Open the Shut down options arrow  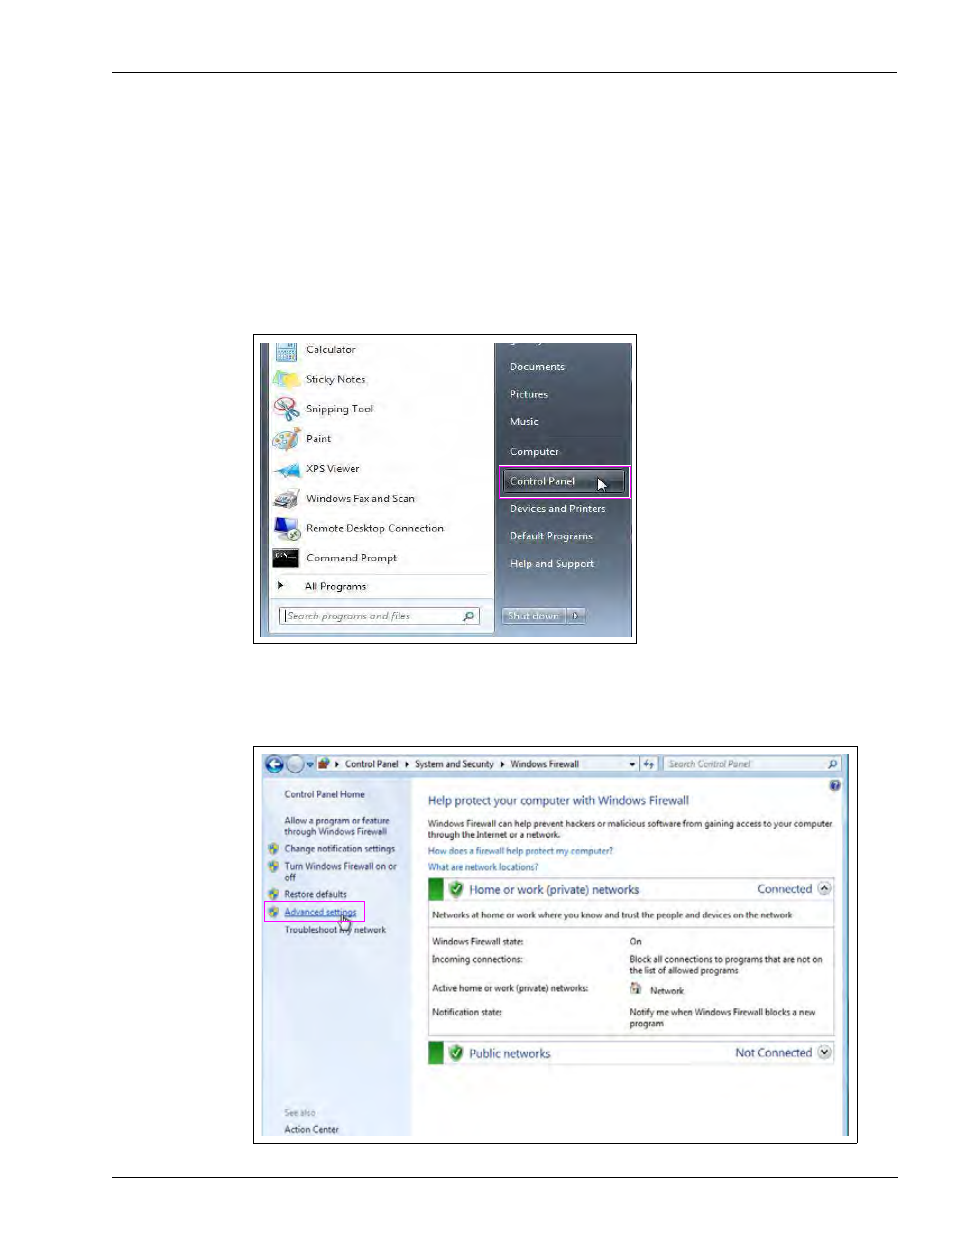tap(576, 616)
